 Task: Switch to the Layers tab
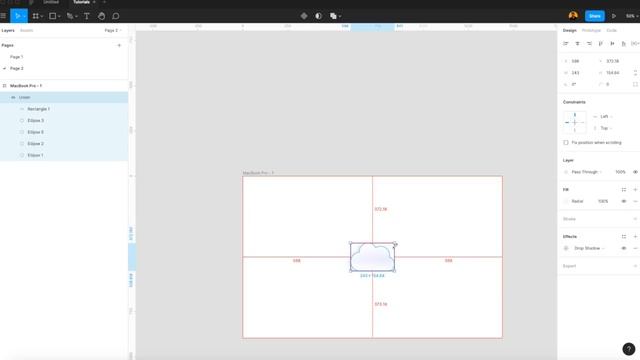8,30
